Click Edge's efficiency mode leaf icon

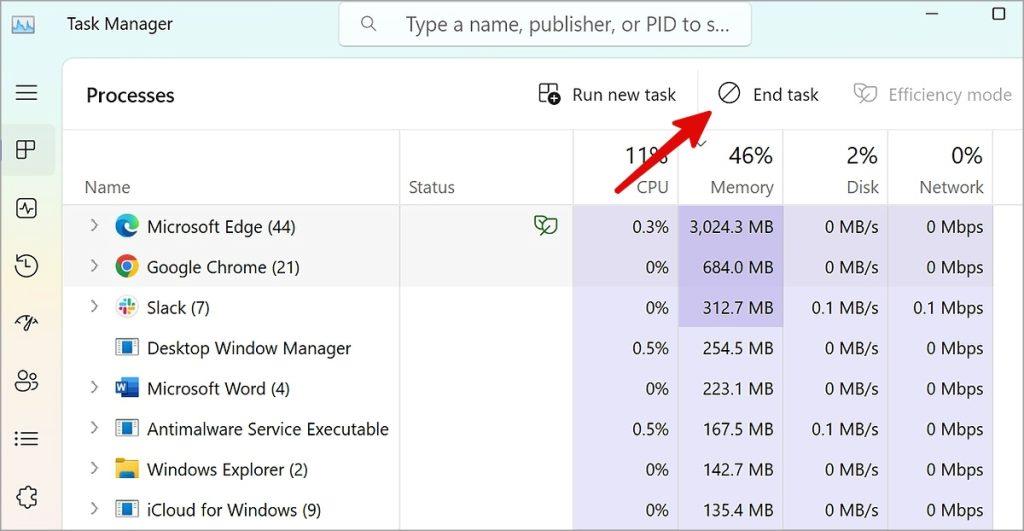coord(545,225)
